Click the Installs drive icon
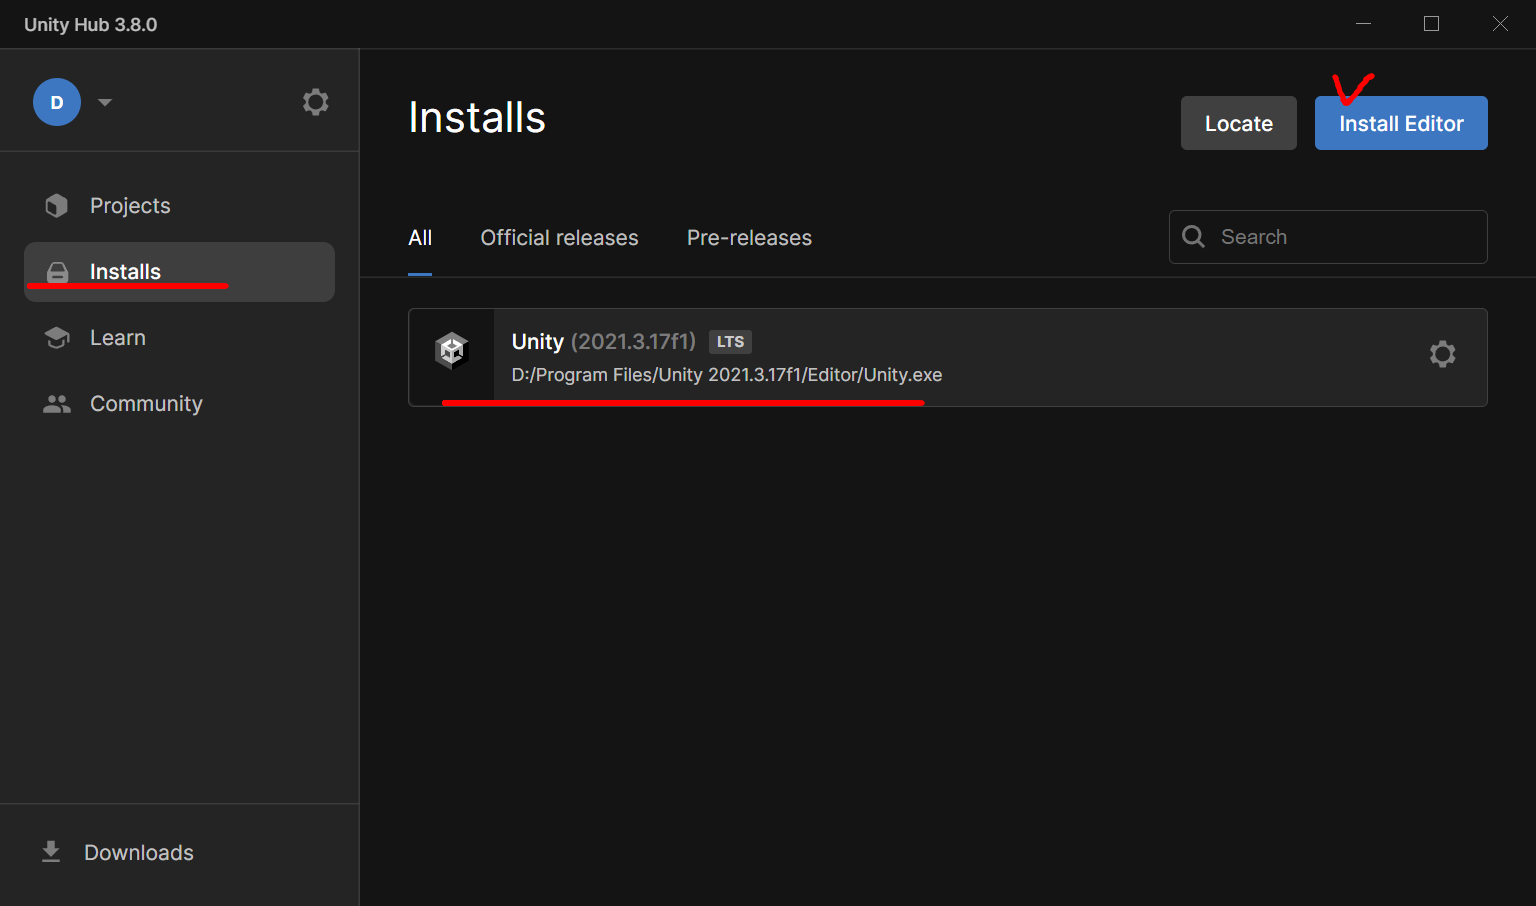1536x906 pixels. tap(58, 272)
